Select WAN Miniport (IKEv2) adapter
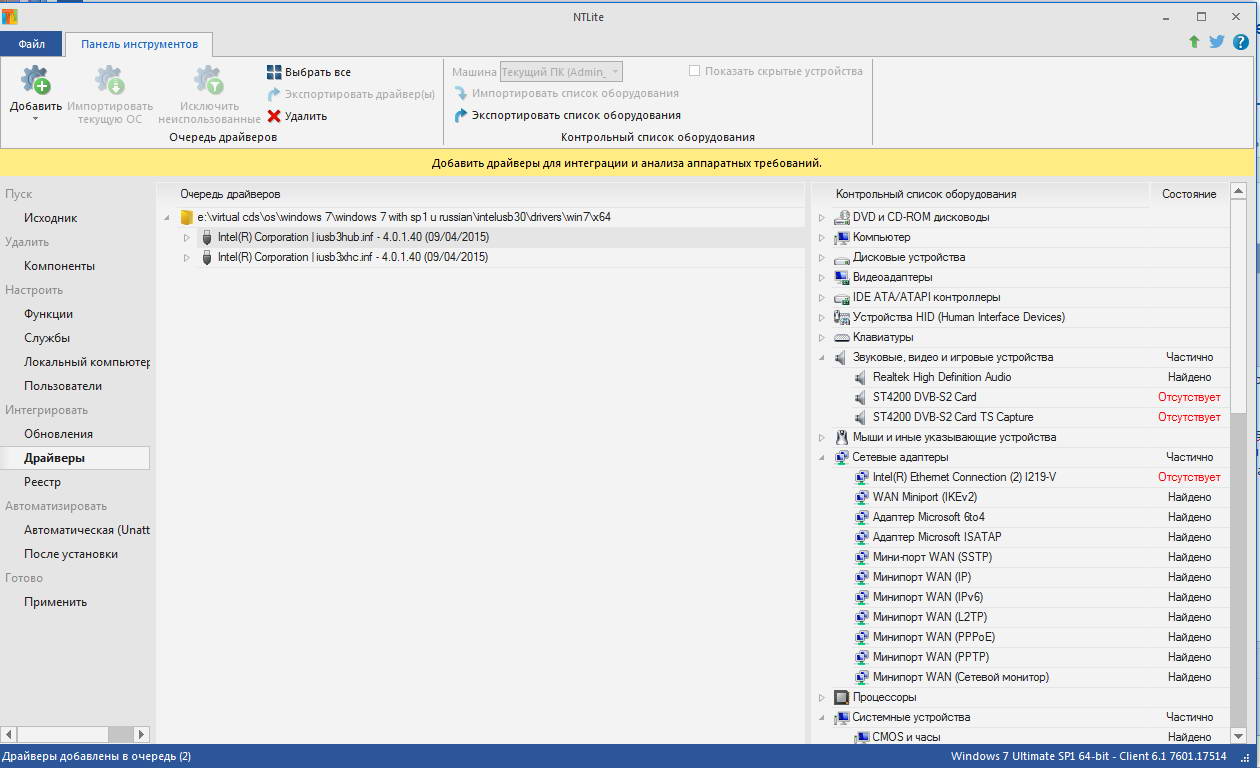 click(x=925, y=497)
